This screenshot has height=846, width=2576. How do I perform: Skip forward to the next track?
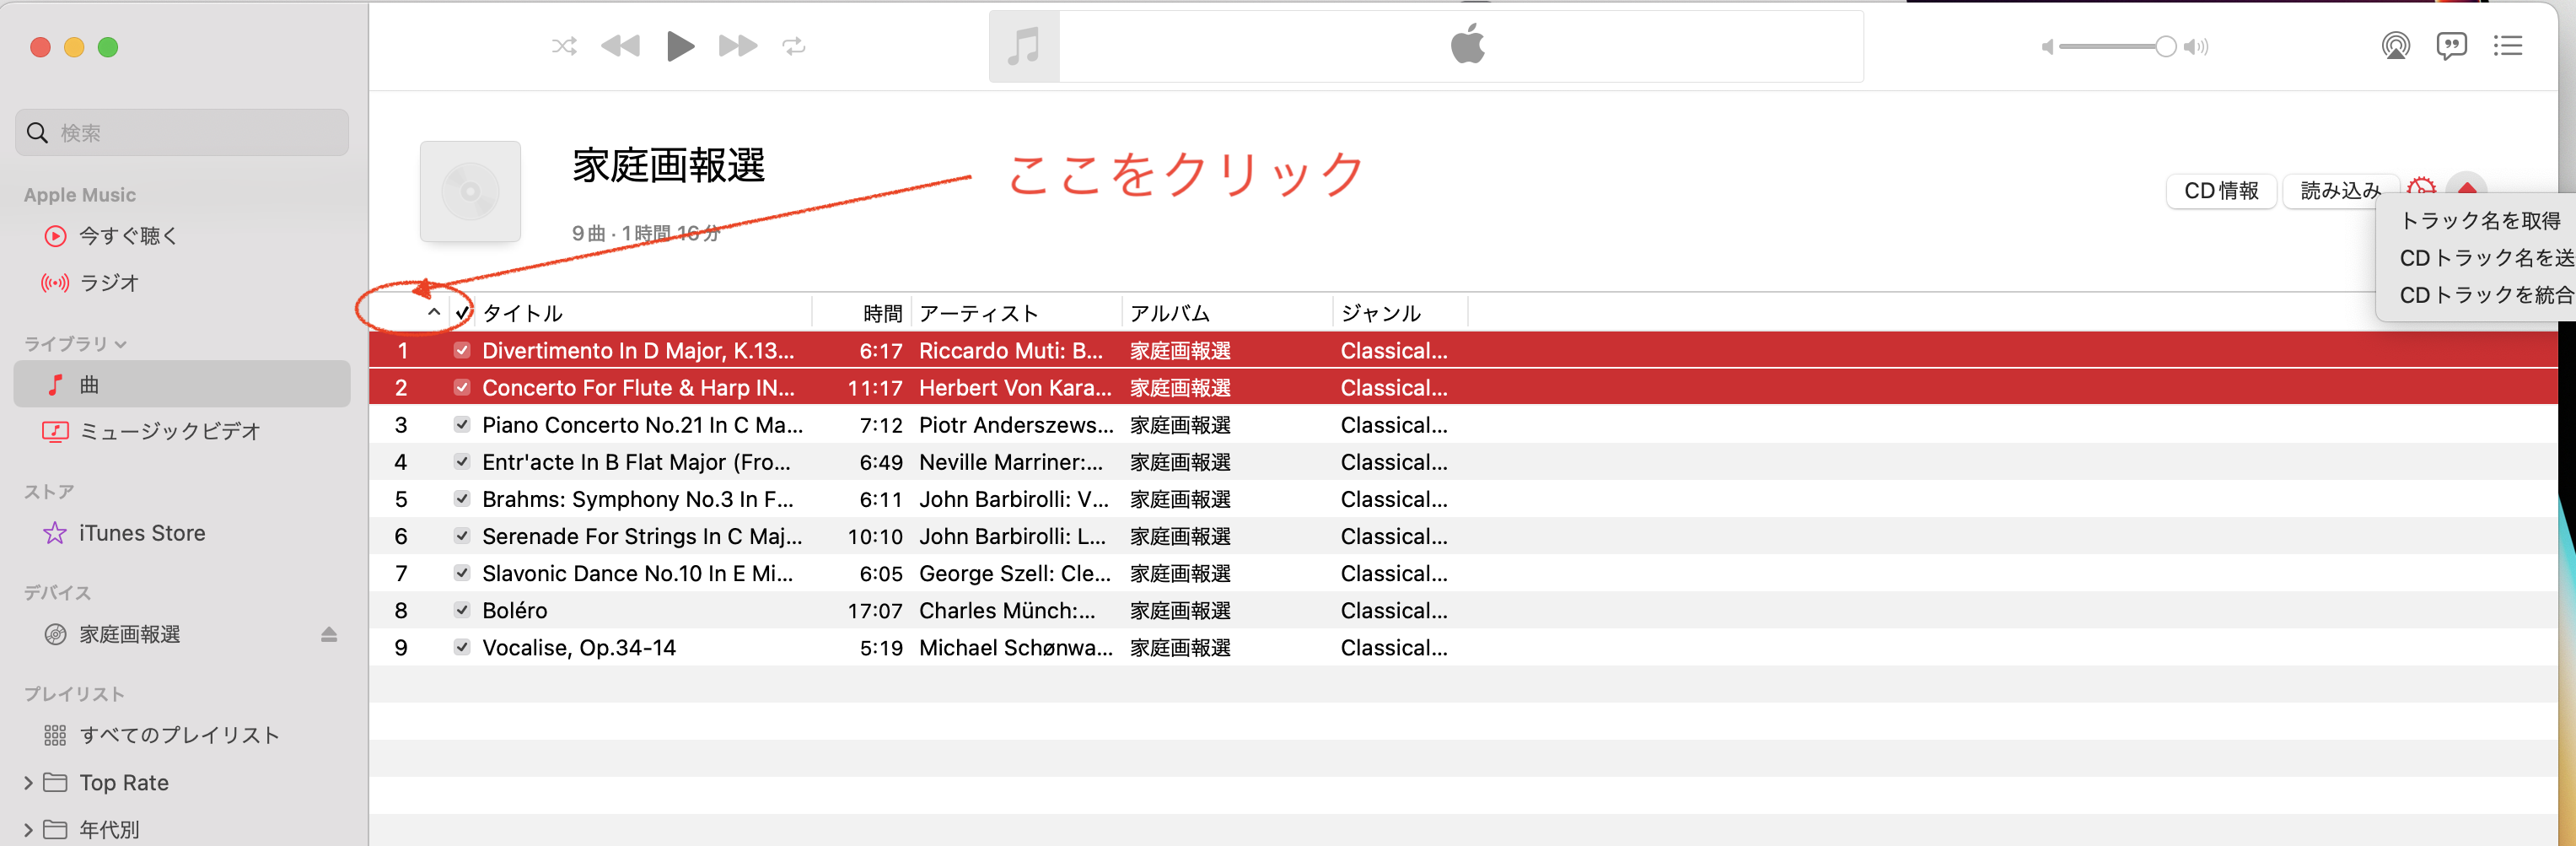pos(738,46)
